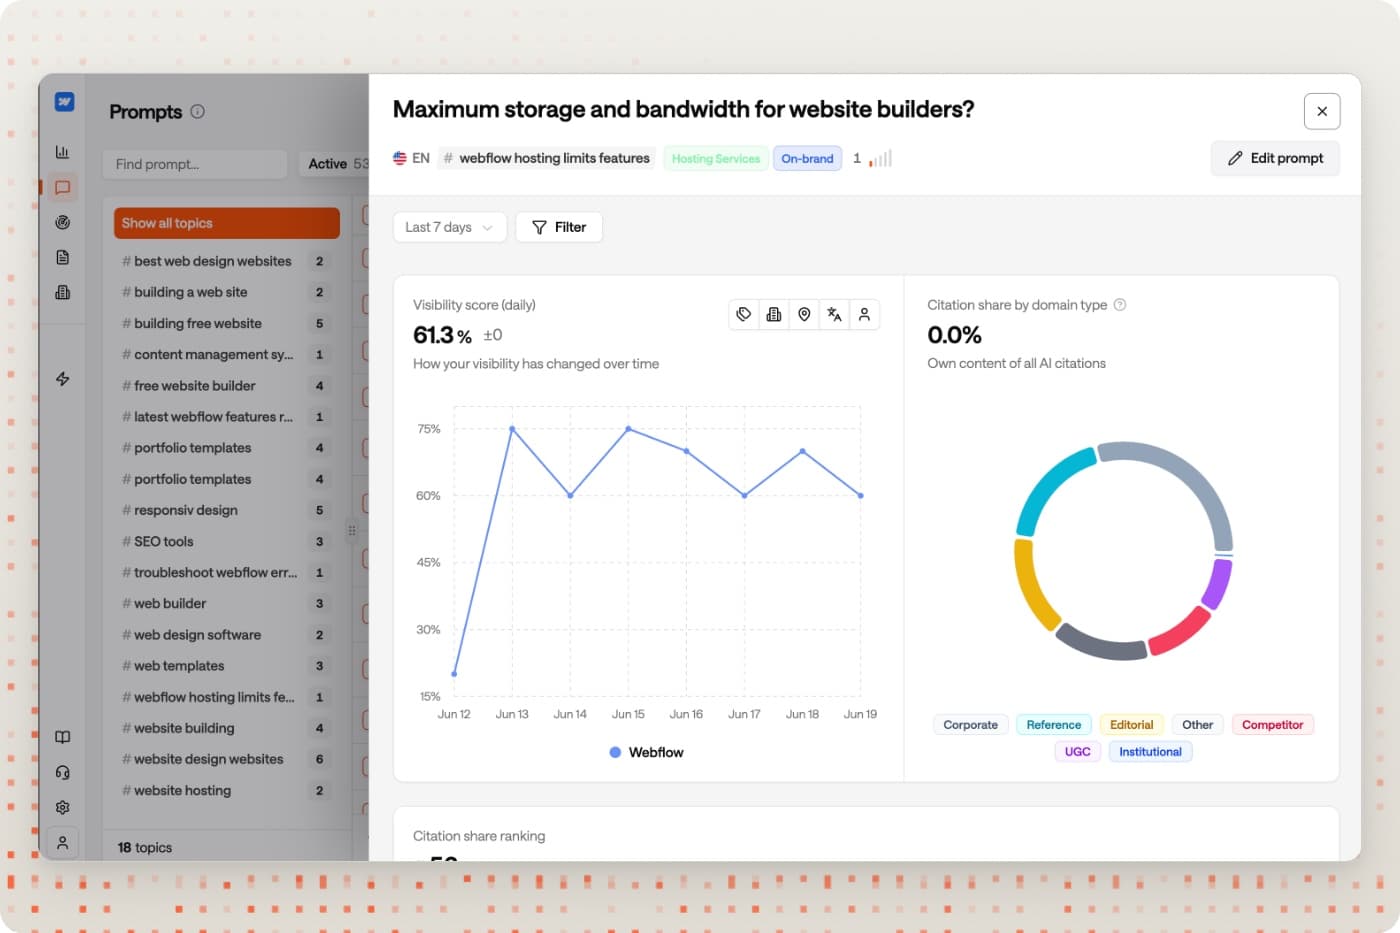This screenshot has width=1400, height=933.
Task: Select the building a web site topic
Action: (227, 292)
